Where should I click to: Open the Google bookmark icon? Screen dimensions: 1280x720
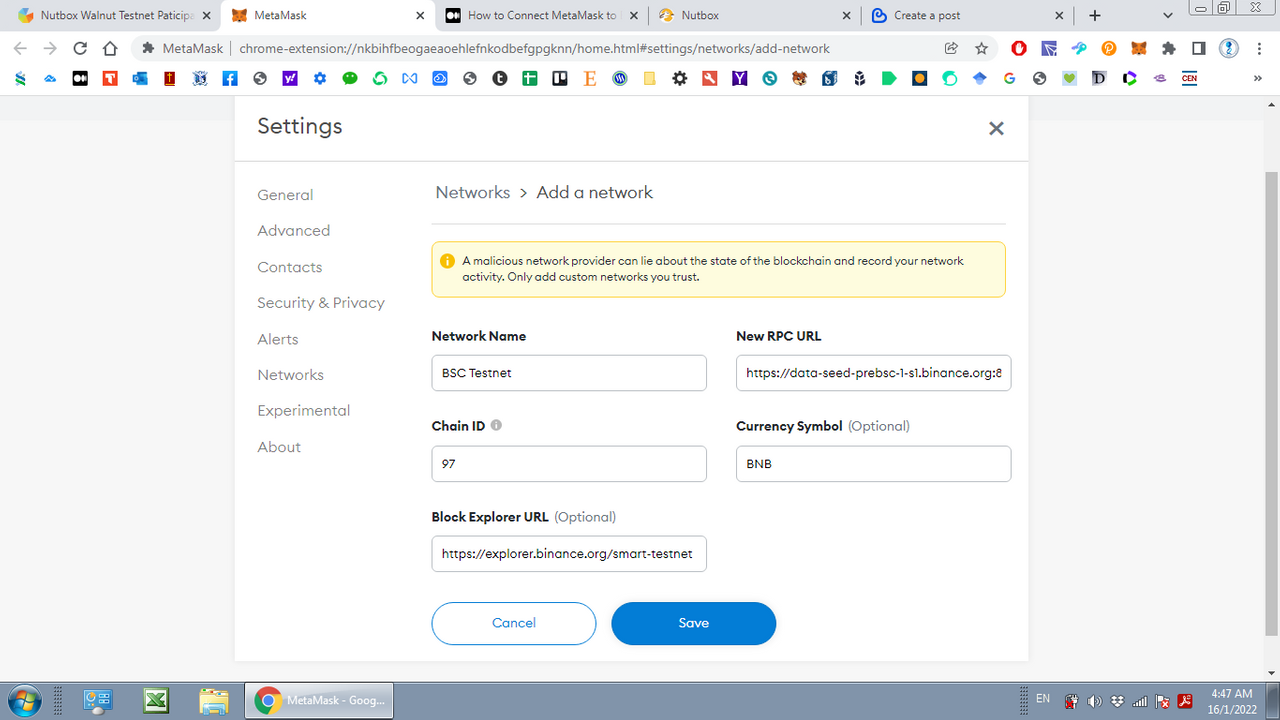[1009, 78]
